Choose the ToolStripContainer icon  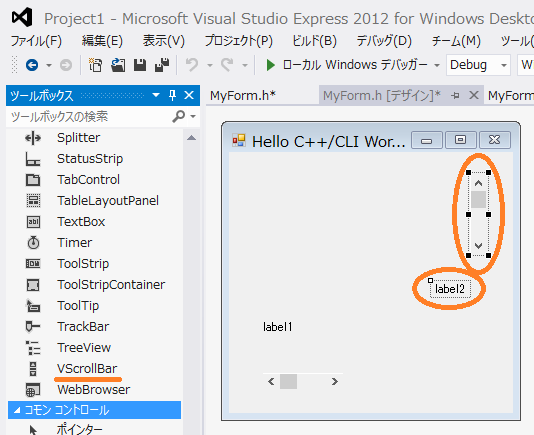point(33,285)
